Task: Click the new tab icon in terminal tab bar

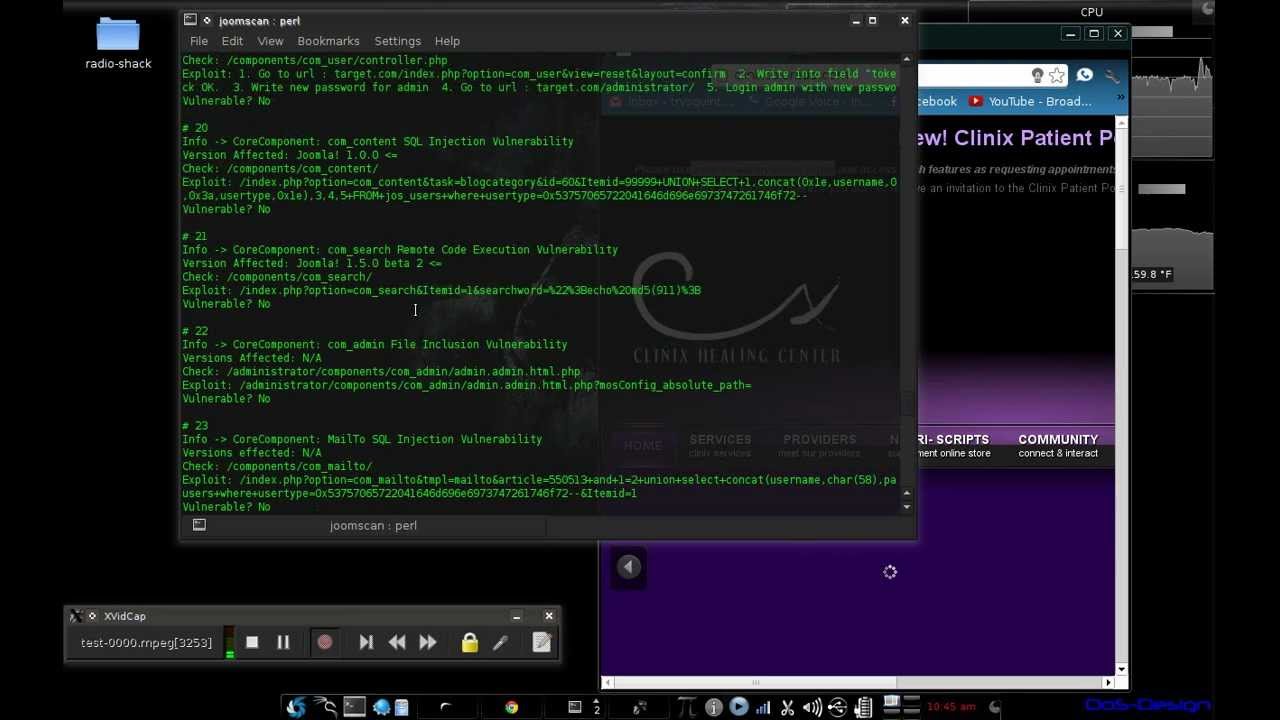Action: tap(199, 525)
